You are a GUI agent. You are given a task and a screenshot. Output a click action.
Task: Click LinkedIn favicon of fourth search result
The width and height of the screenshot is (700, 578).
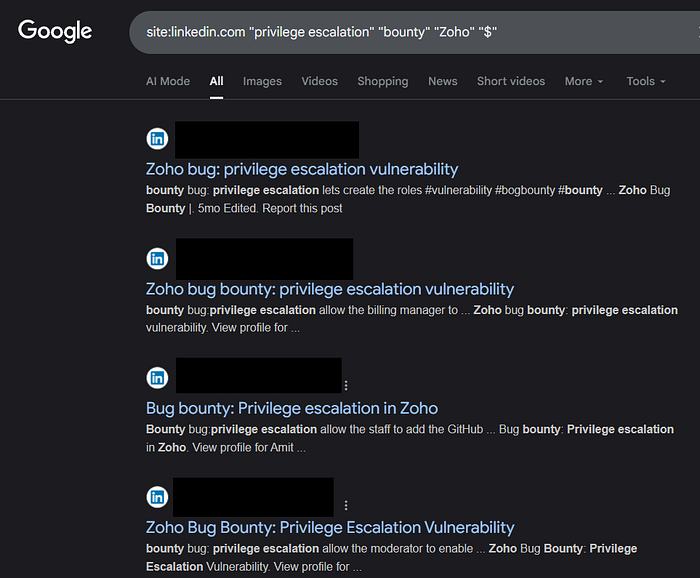(x=157, y=497)
